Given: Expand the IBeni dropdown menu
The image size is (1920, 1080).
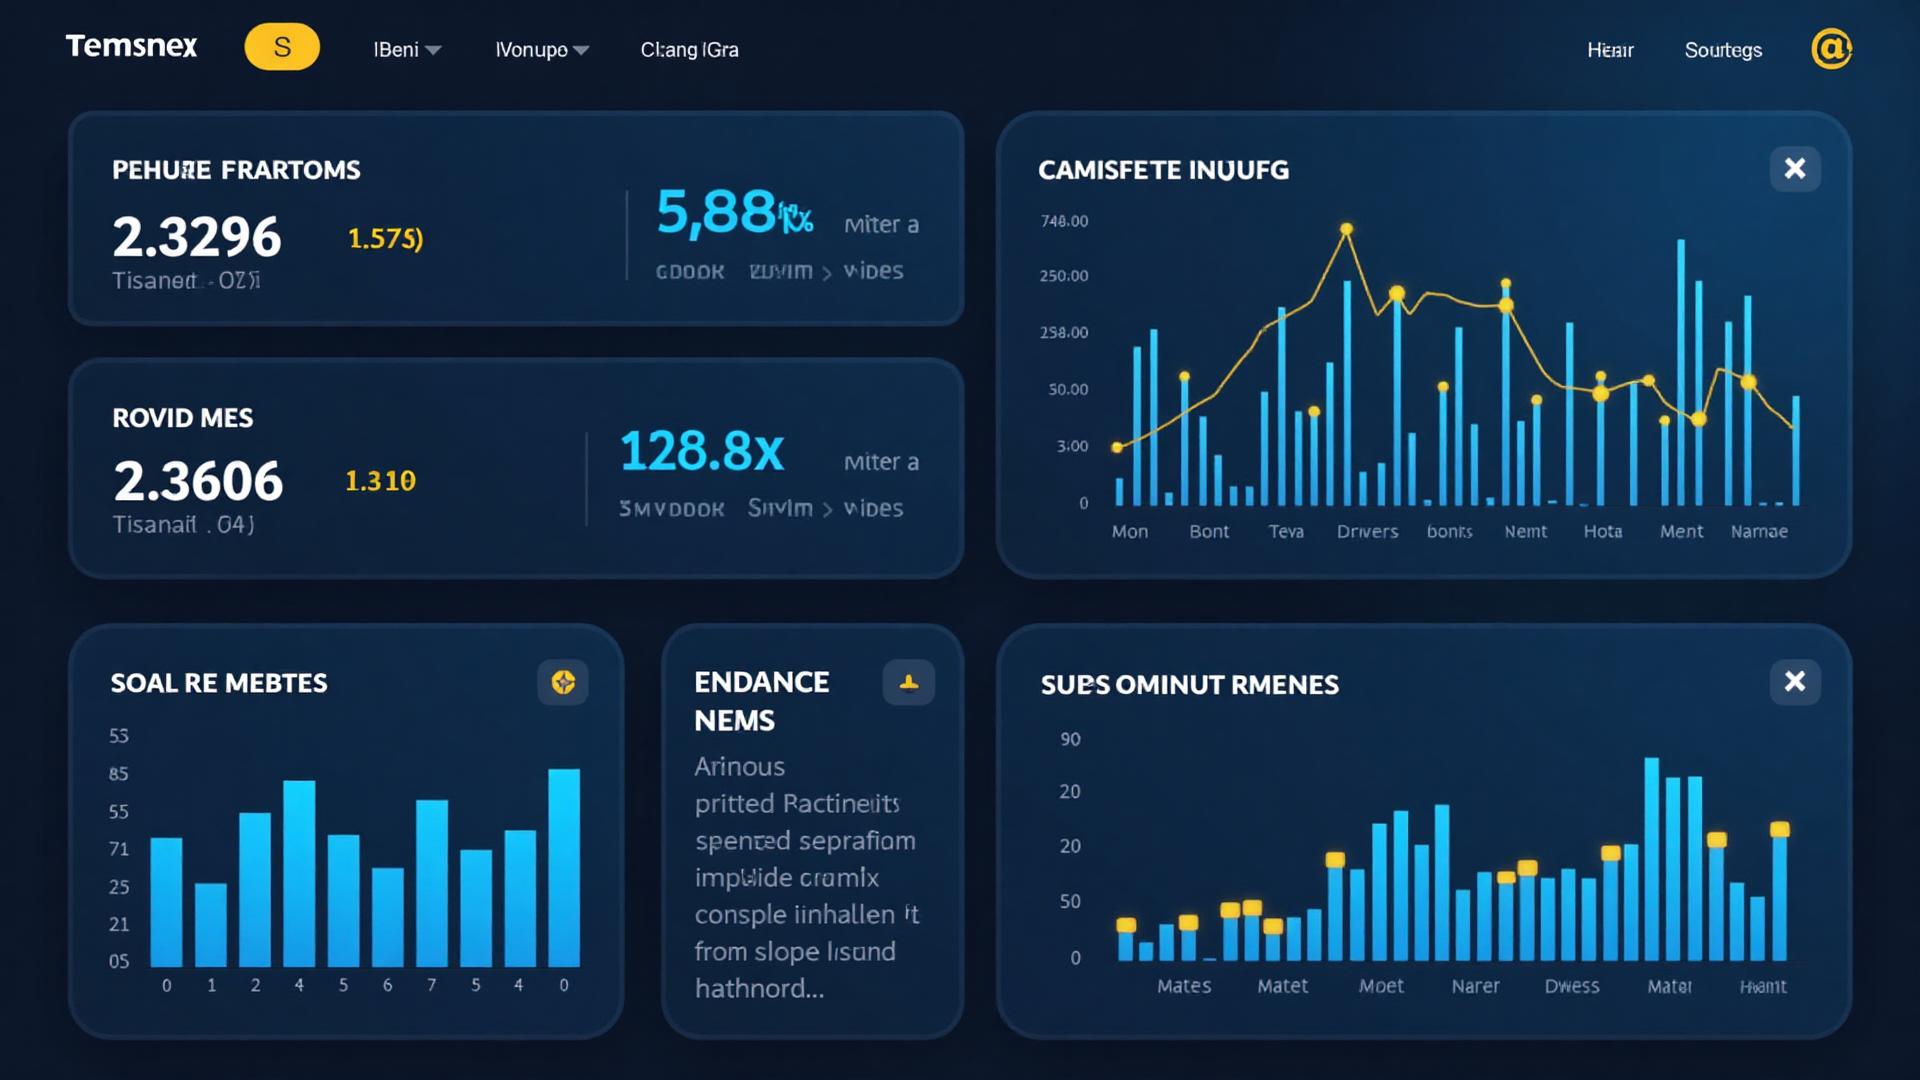Looking at the screenshot, I should pos(407,50).
